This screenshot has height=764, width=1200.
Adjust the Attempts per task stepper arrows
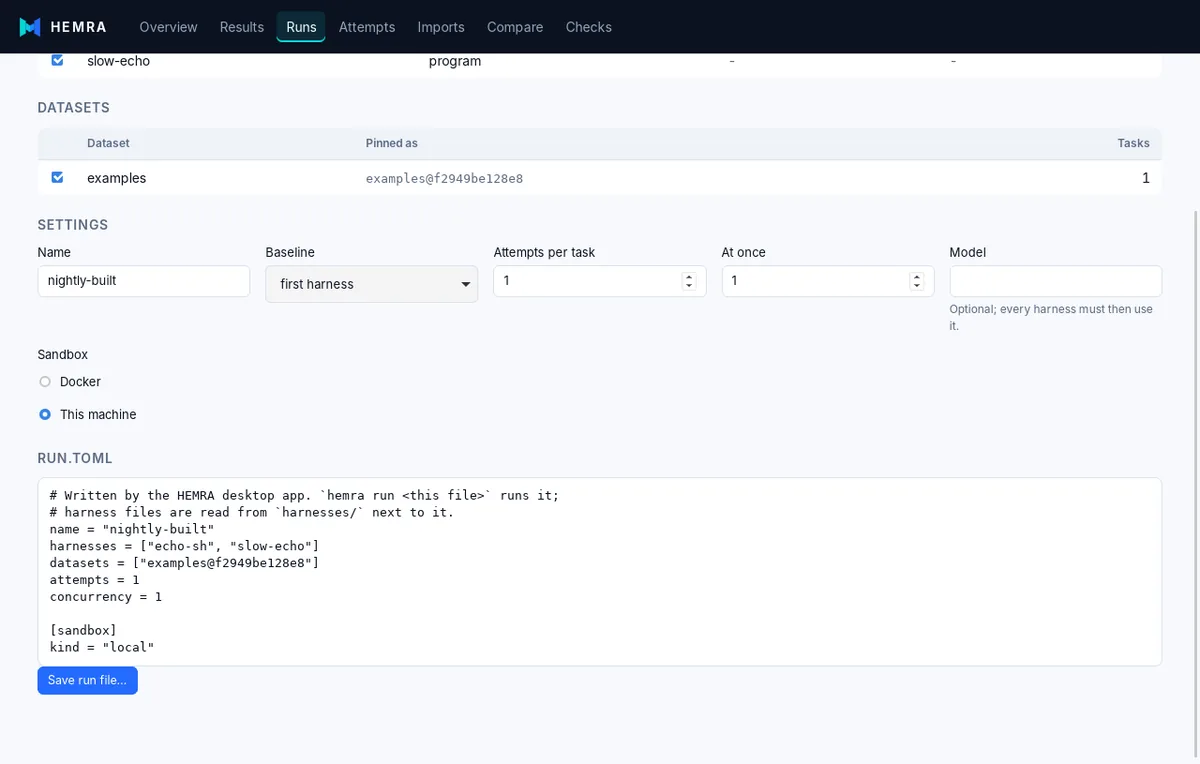click(689, 281)
